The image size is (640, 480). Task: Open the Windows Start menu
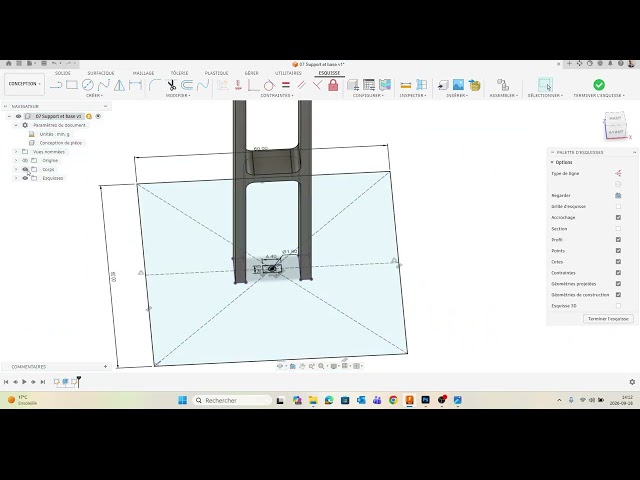point(182,400)
